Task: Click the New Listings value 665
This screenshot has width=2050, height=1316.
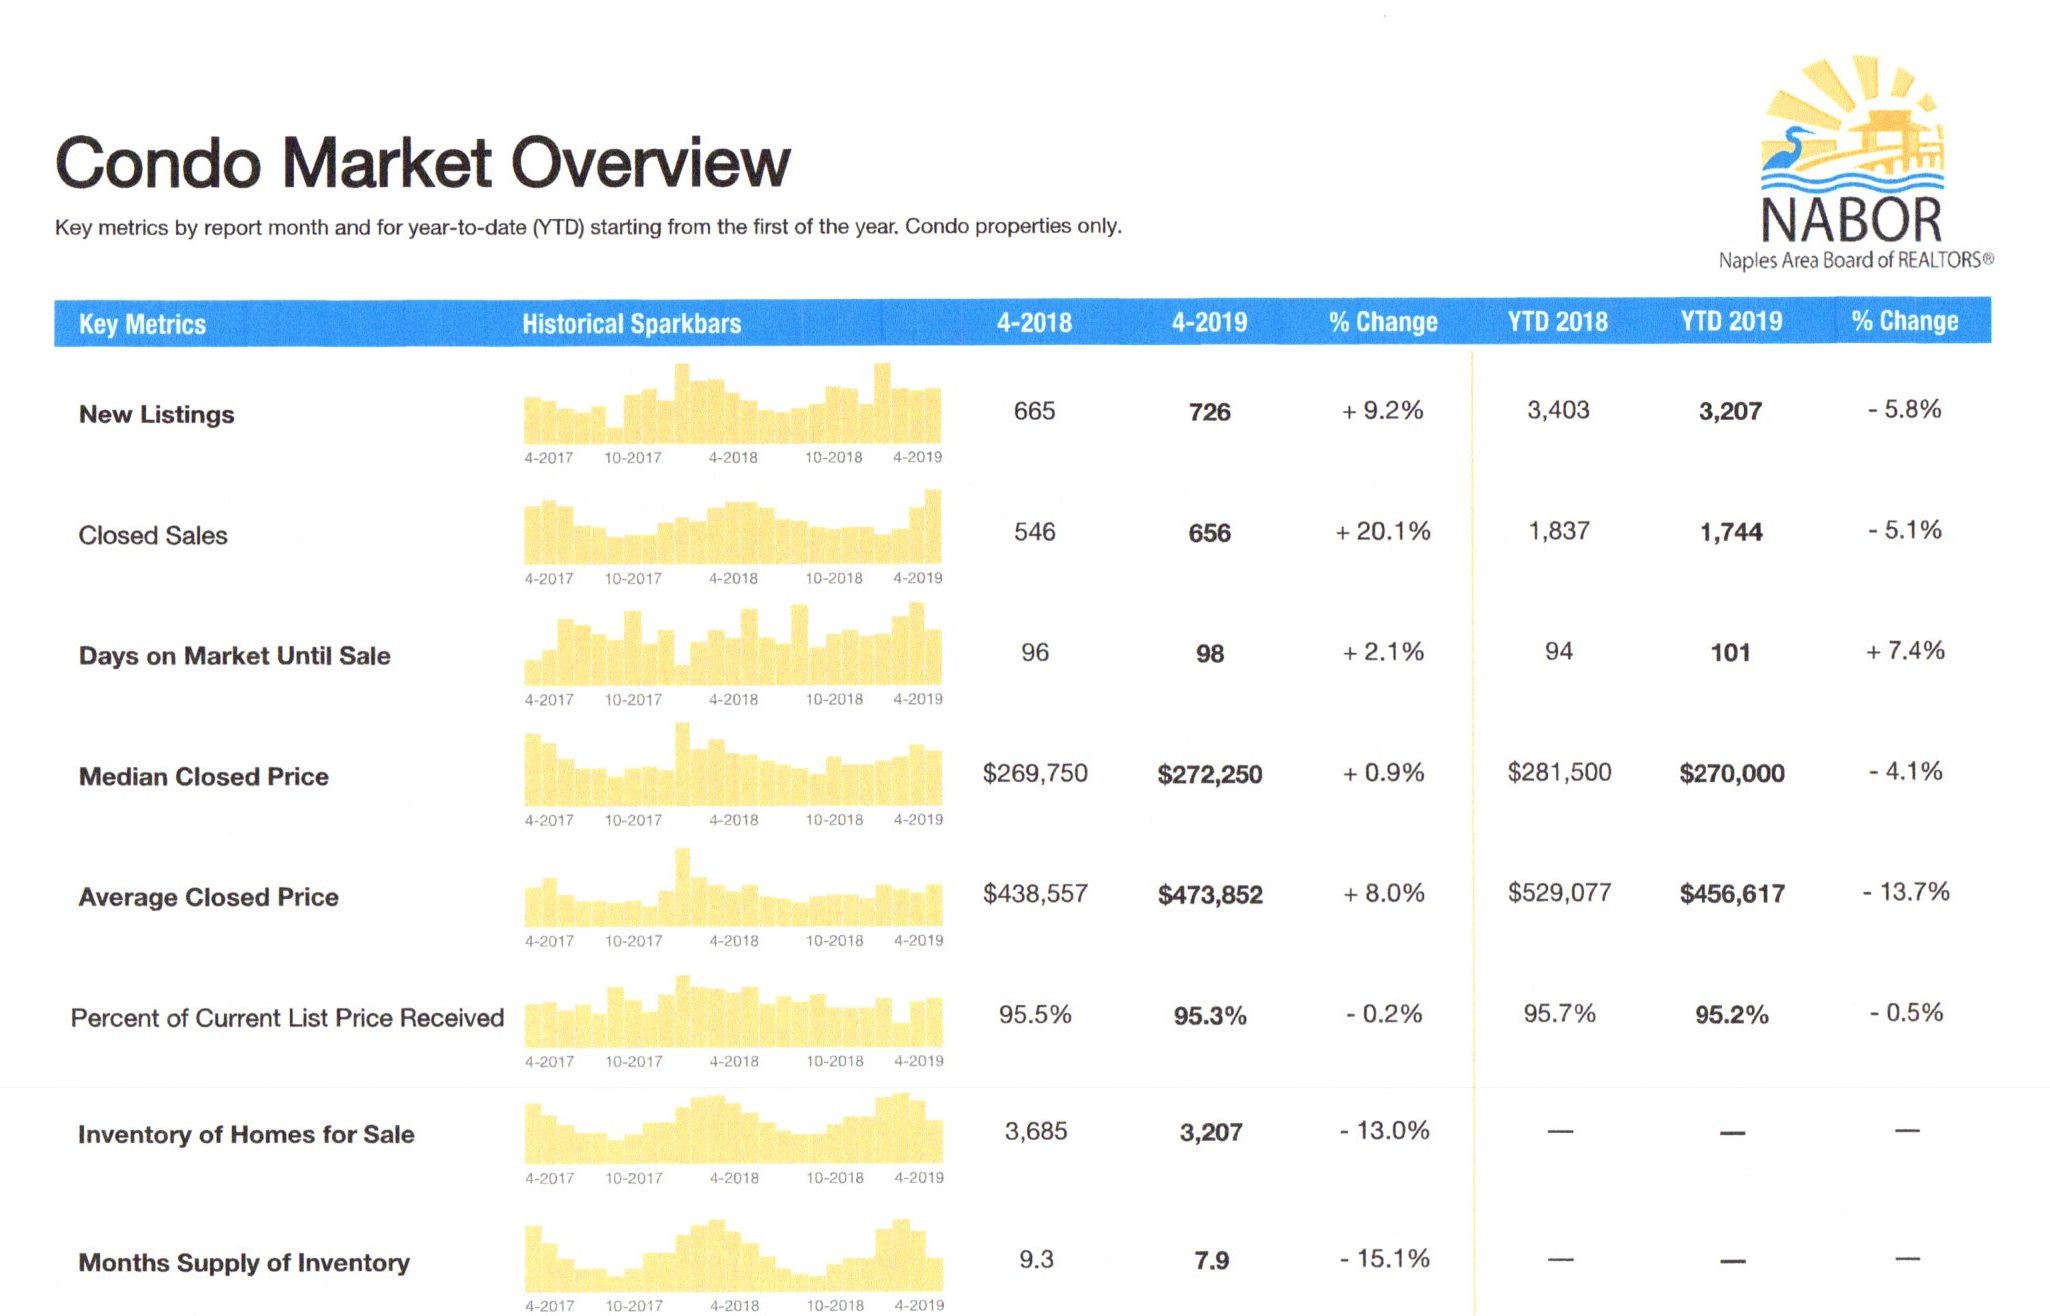Action: pos(1034,411)
